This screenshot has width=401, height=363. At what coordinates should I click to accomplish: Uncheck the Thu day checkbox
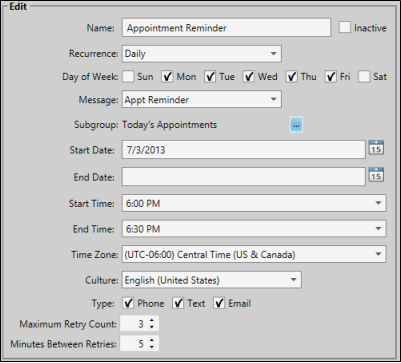[292, 77]
